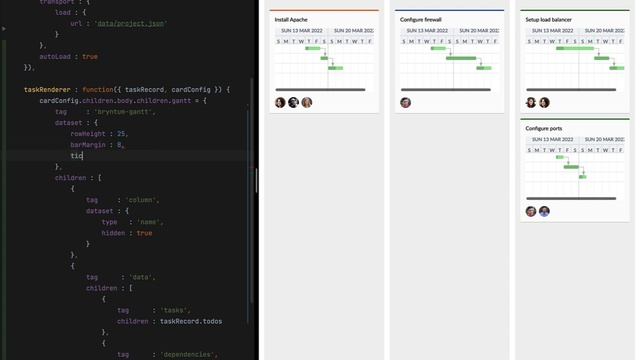Click progress bar on Configure ports card

pyautogui.click(x=571, y=198)
